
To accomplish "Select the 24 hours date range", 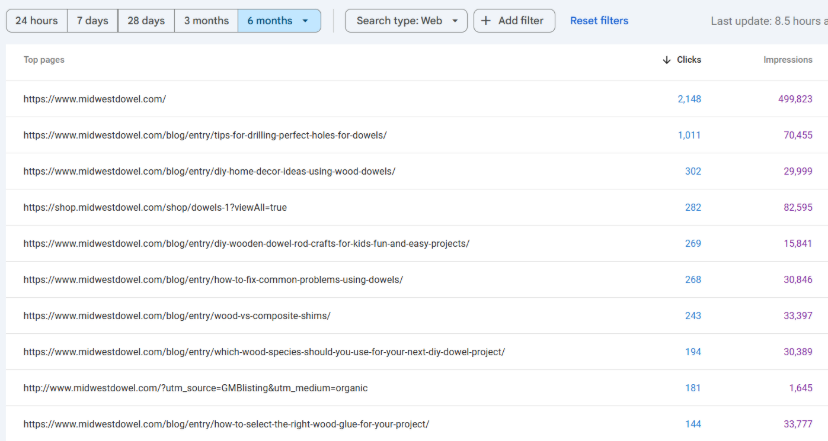I will (36, 21).
